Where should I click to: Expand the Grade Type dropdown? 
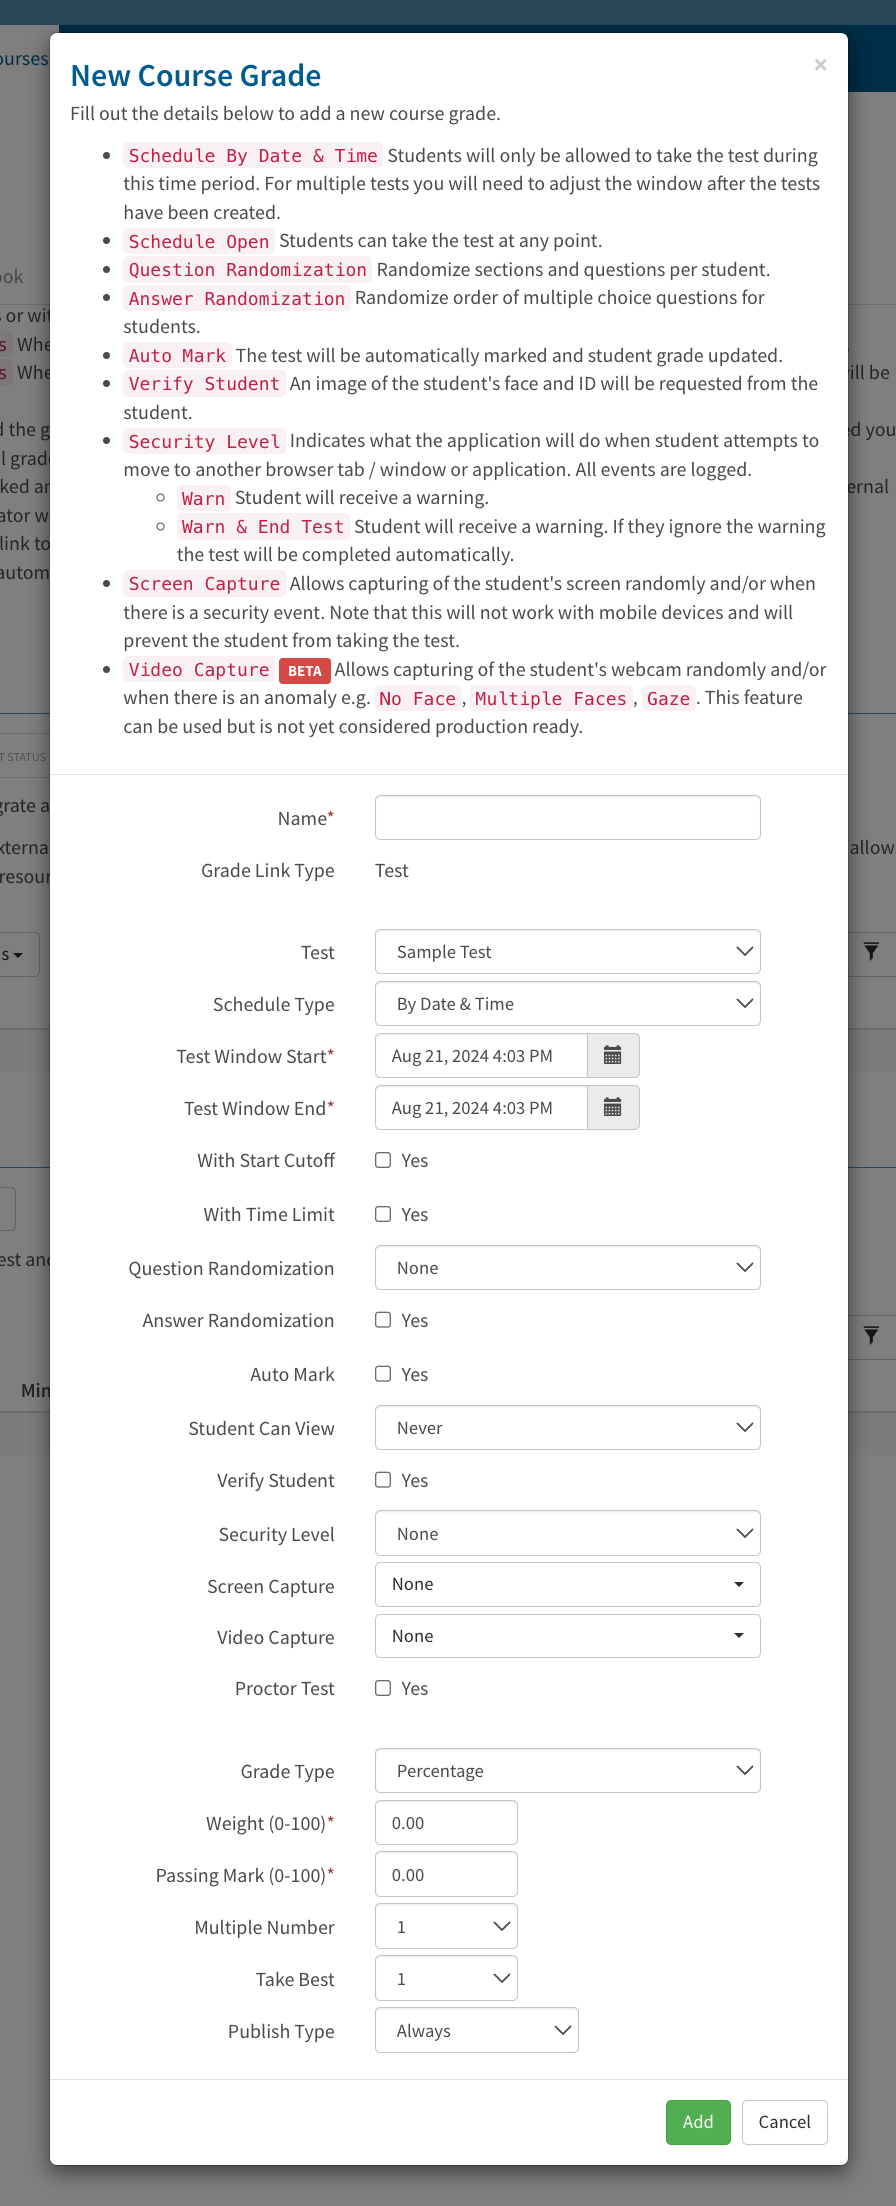(x=568, y=1771)
